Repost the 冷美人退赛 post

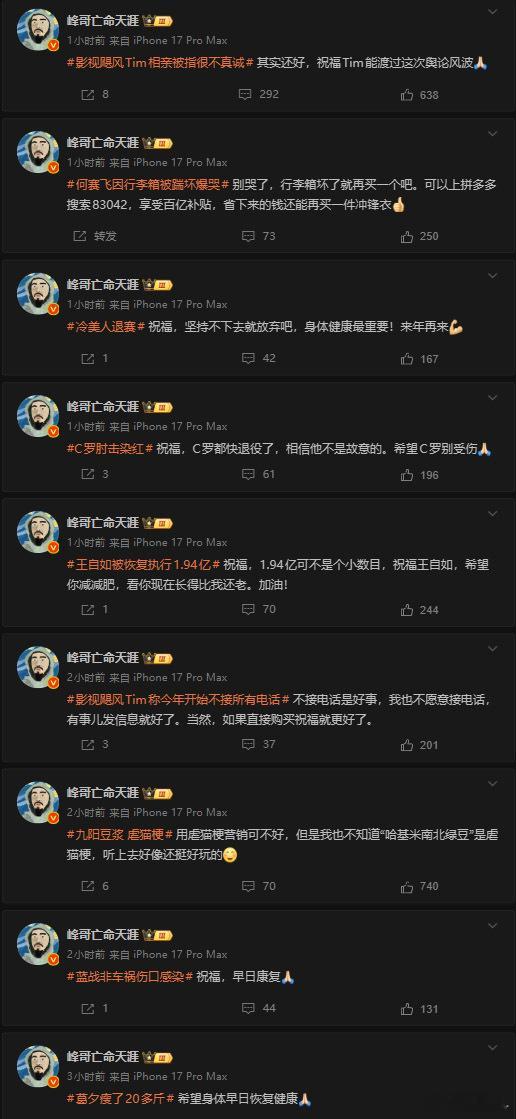coord(94,358)
